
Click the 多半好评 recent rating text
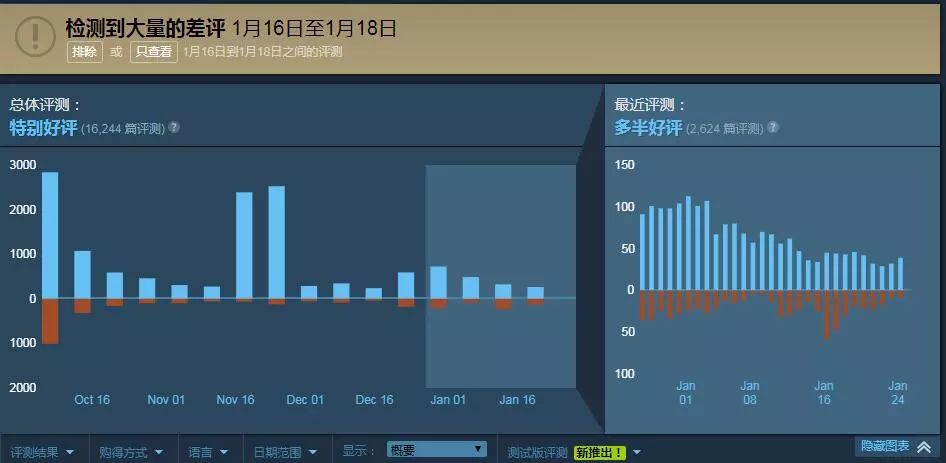648,128
